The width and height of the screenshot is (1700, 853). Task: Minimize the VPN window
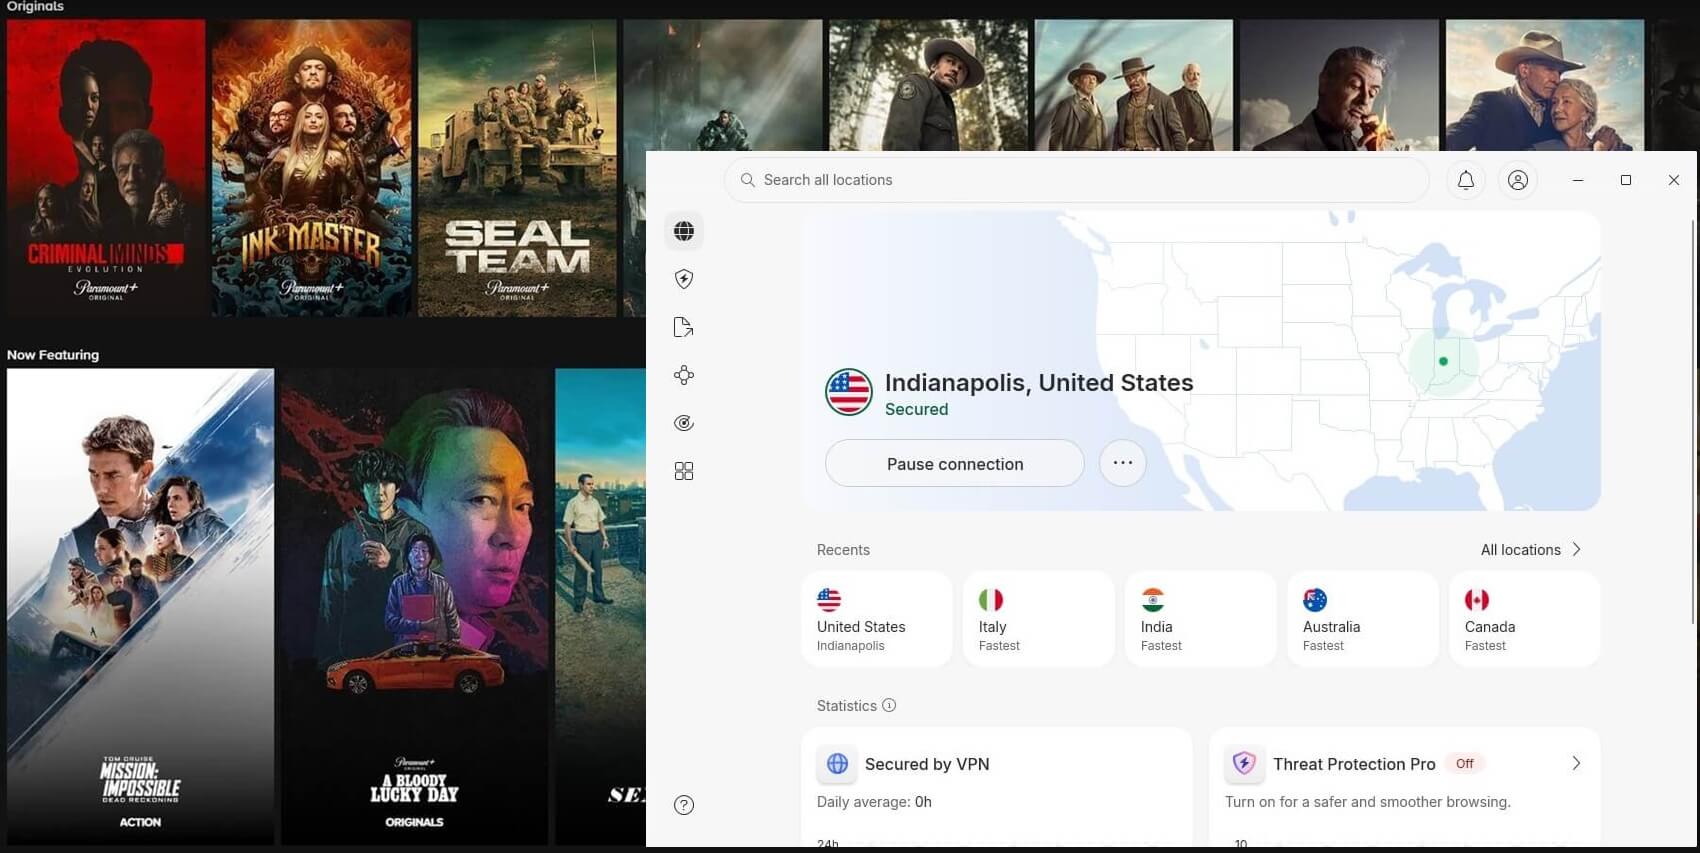(1578, 180)
